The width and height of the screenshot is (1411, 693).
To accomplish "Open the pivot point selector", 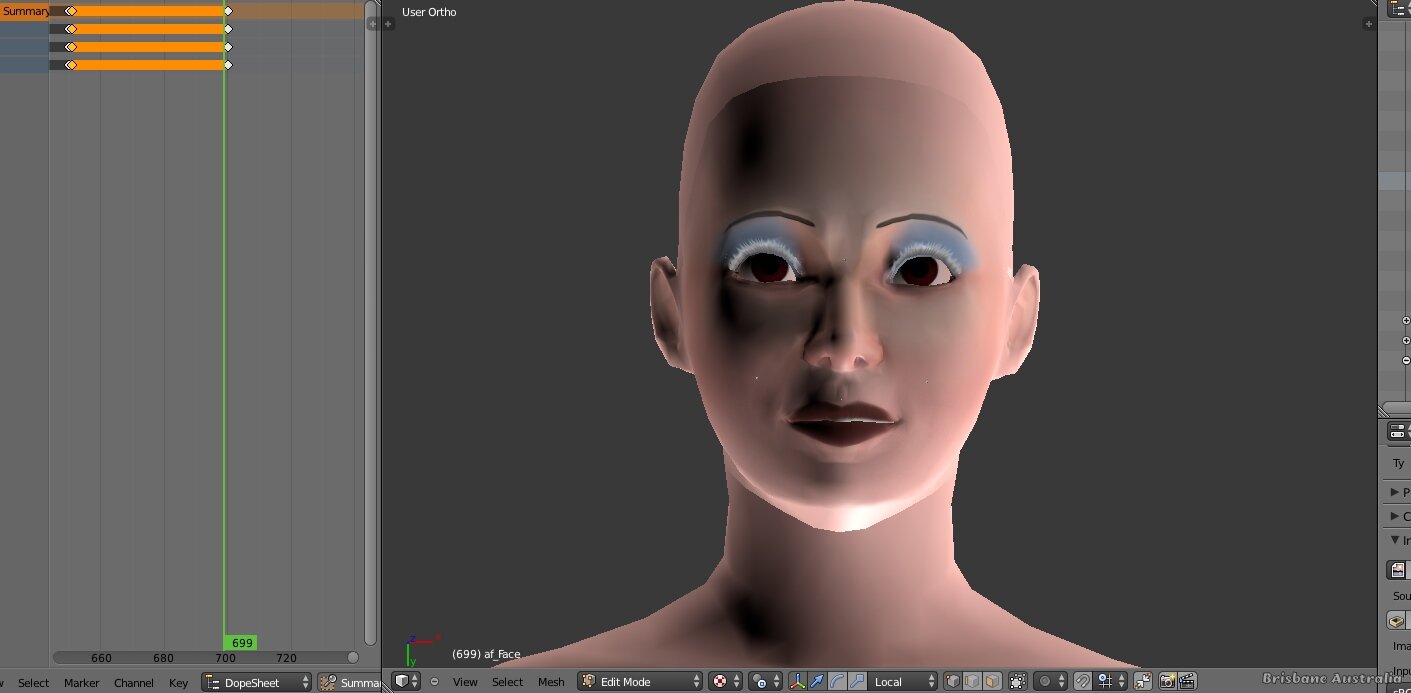I will pos(765,681).
